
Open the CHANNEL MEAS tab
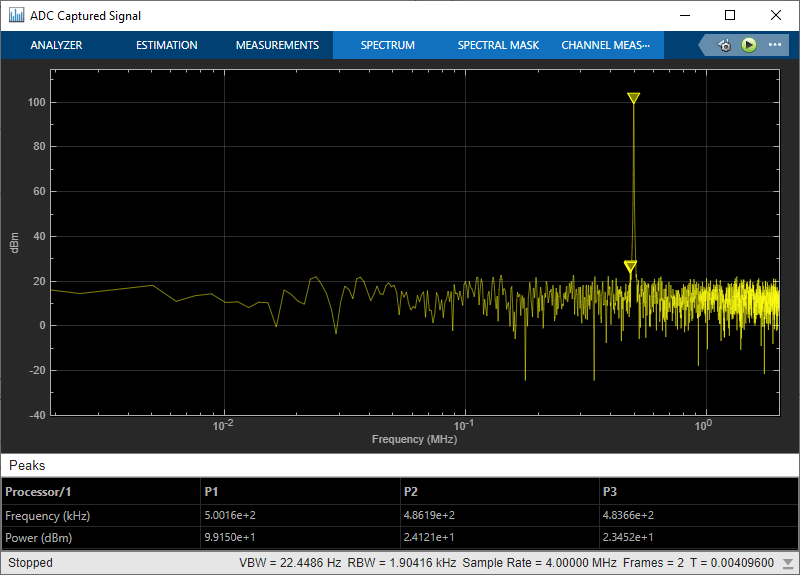pyautogui.click(x=605, y=45)
